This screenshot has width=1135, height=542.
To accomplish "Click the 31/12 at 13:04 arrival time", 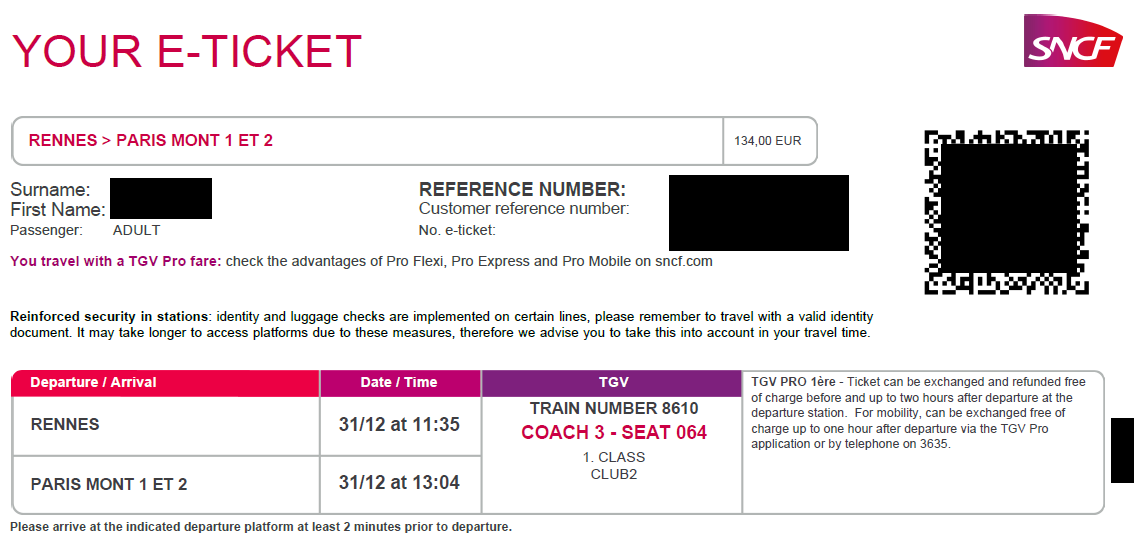I will pos(400,483).
